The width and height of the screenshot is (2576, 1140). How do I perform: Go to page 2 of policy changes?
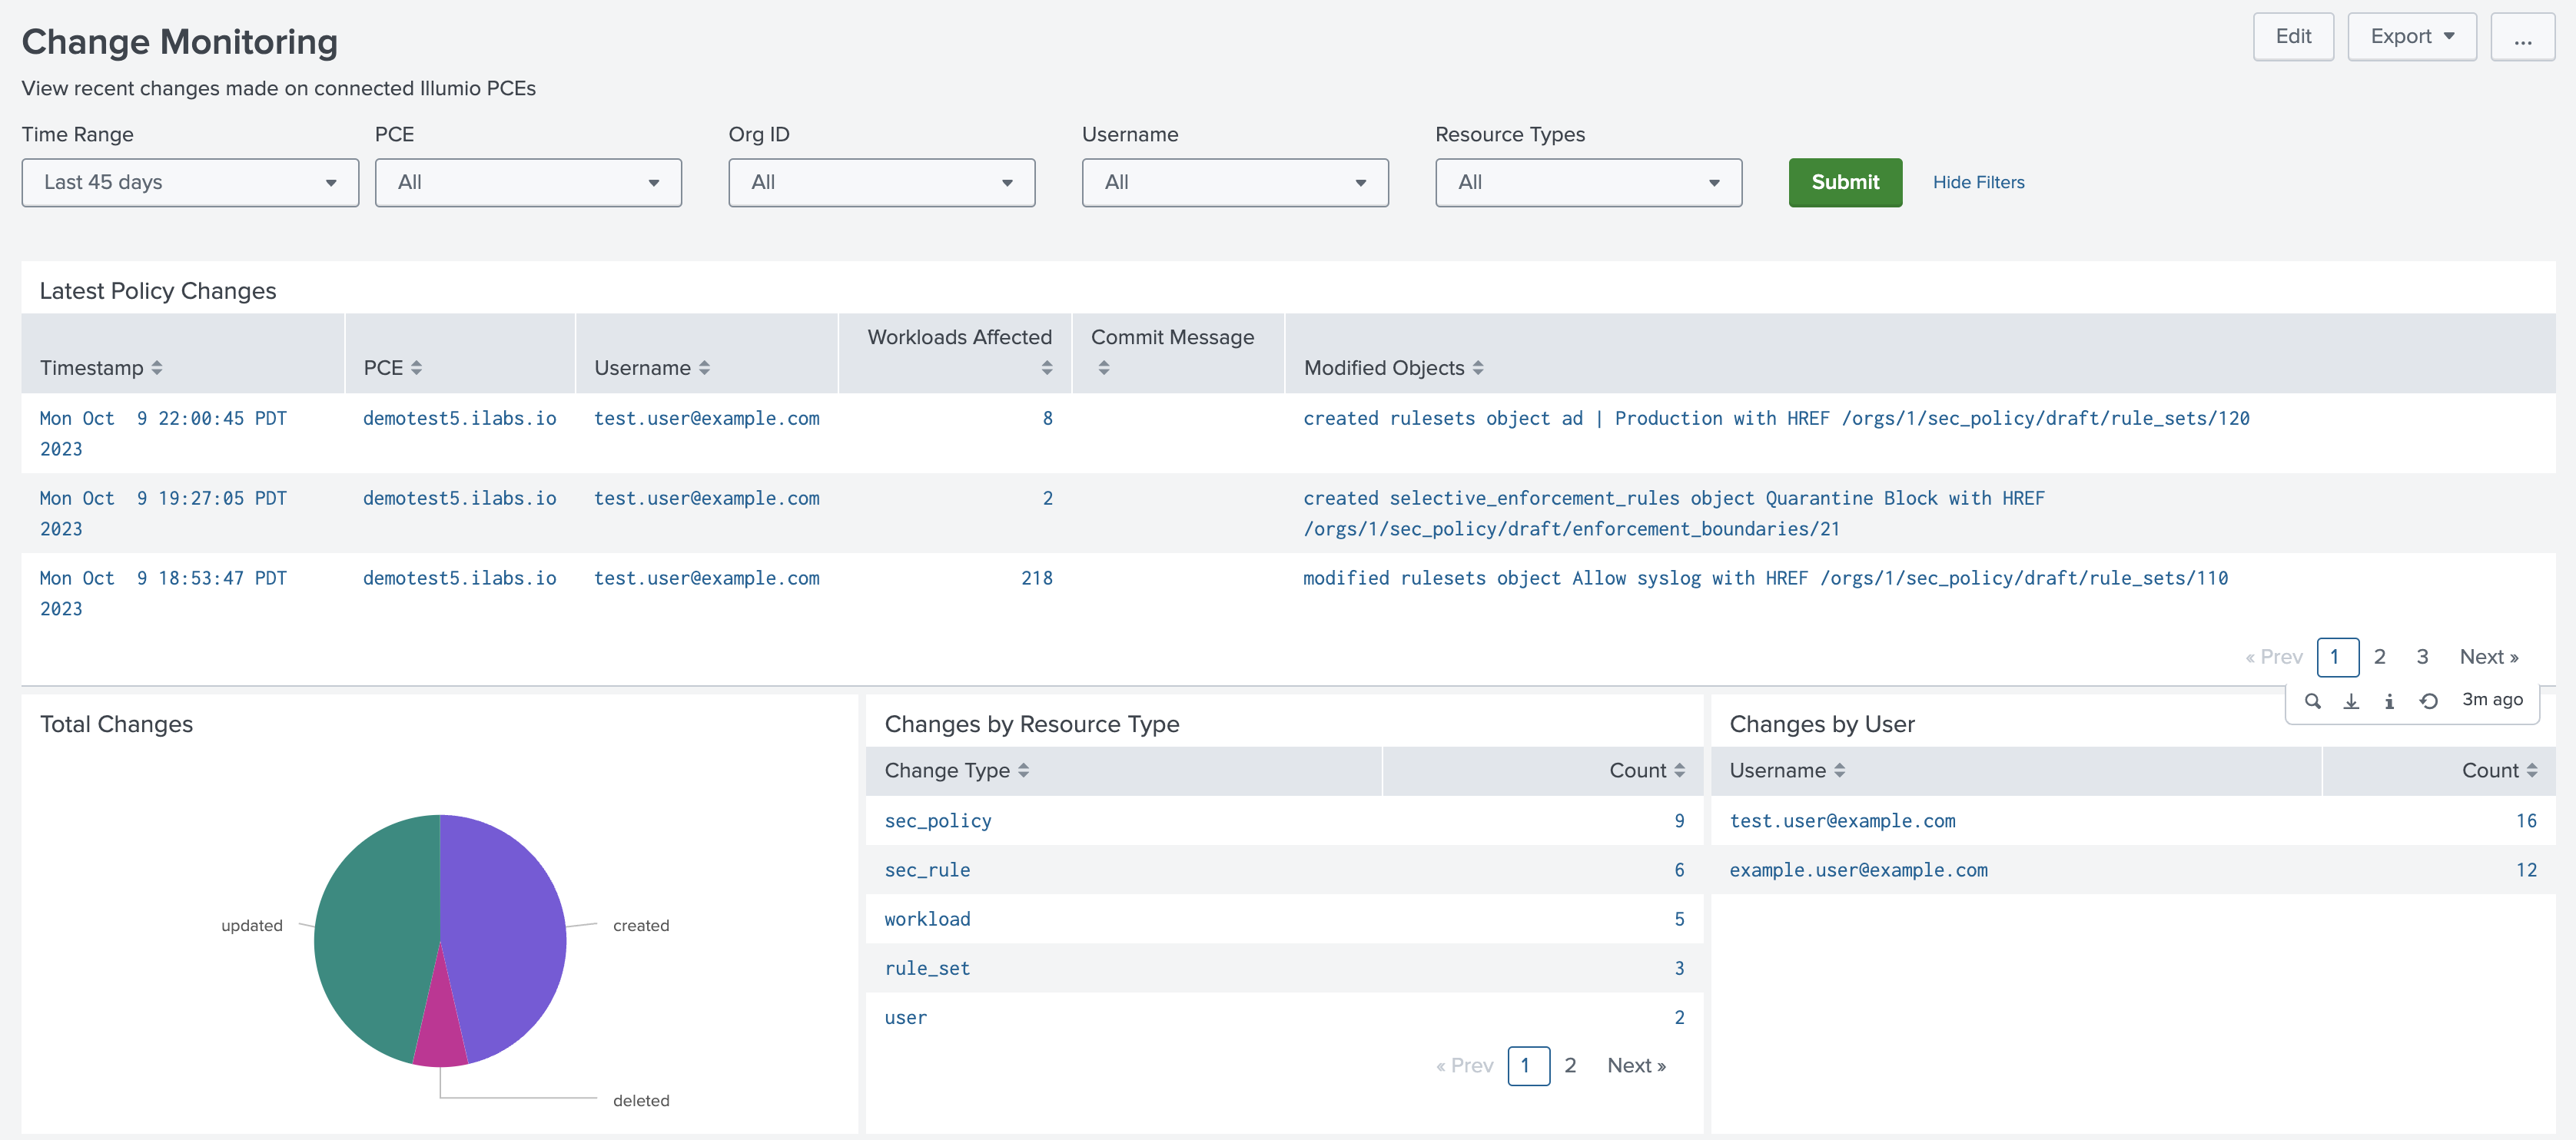click(2379, 657)
